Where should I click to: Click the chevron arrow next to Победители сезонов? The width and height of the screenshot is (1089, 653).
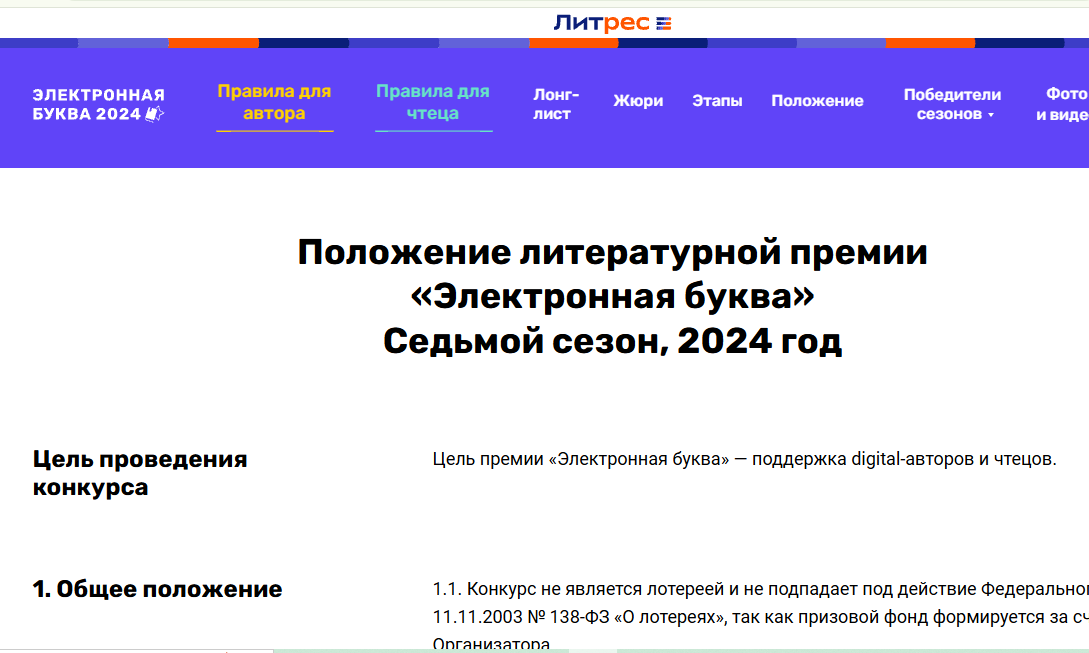(x=991, y=115)
